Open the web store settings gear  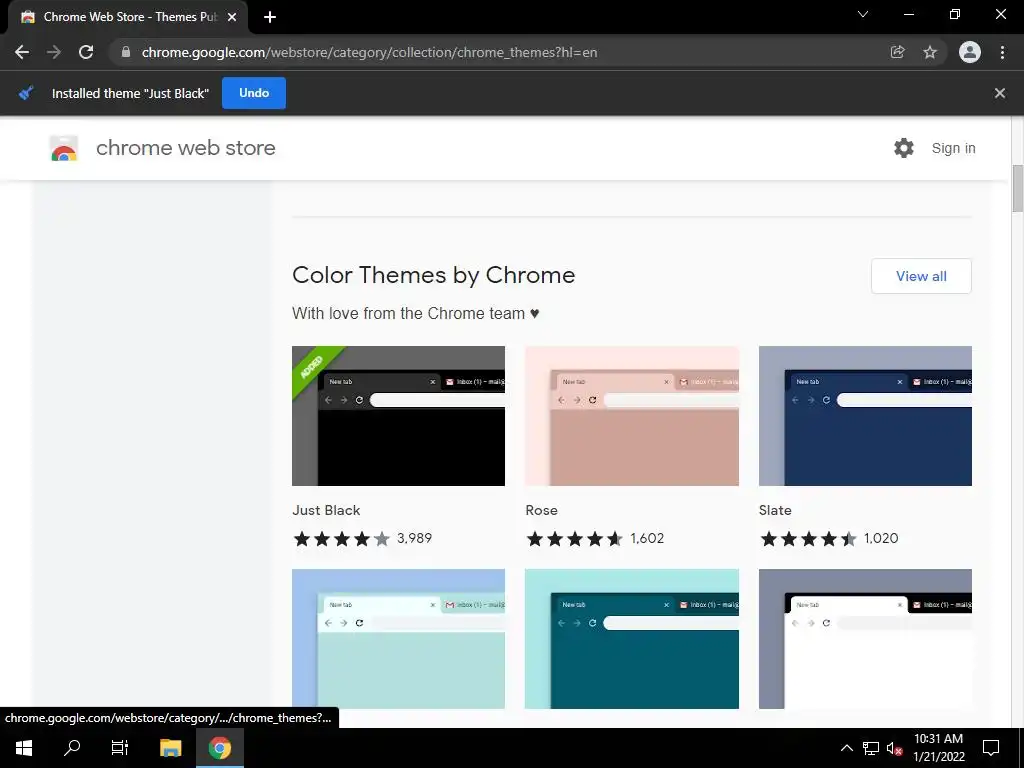tap(904, 148)
